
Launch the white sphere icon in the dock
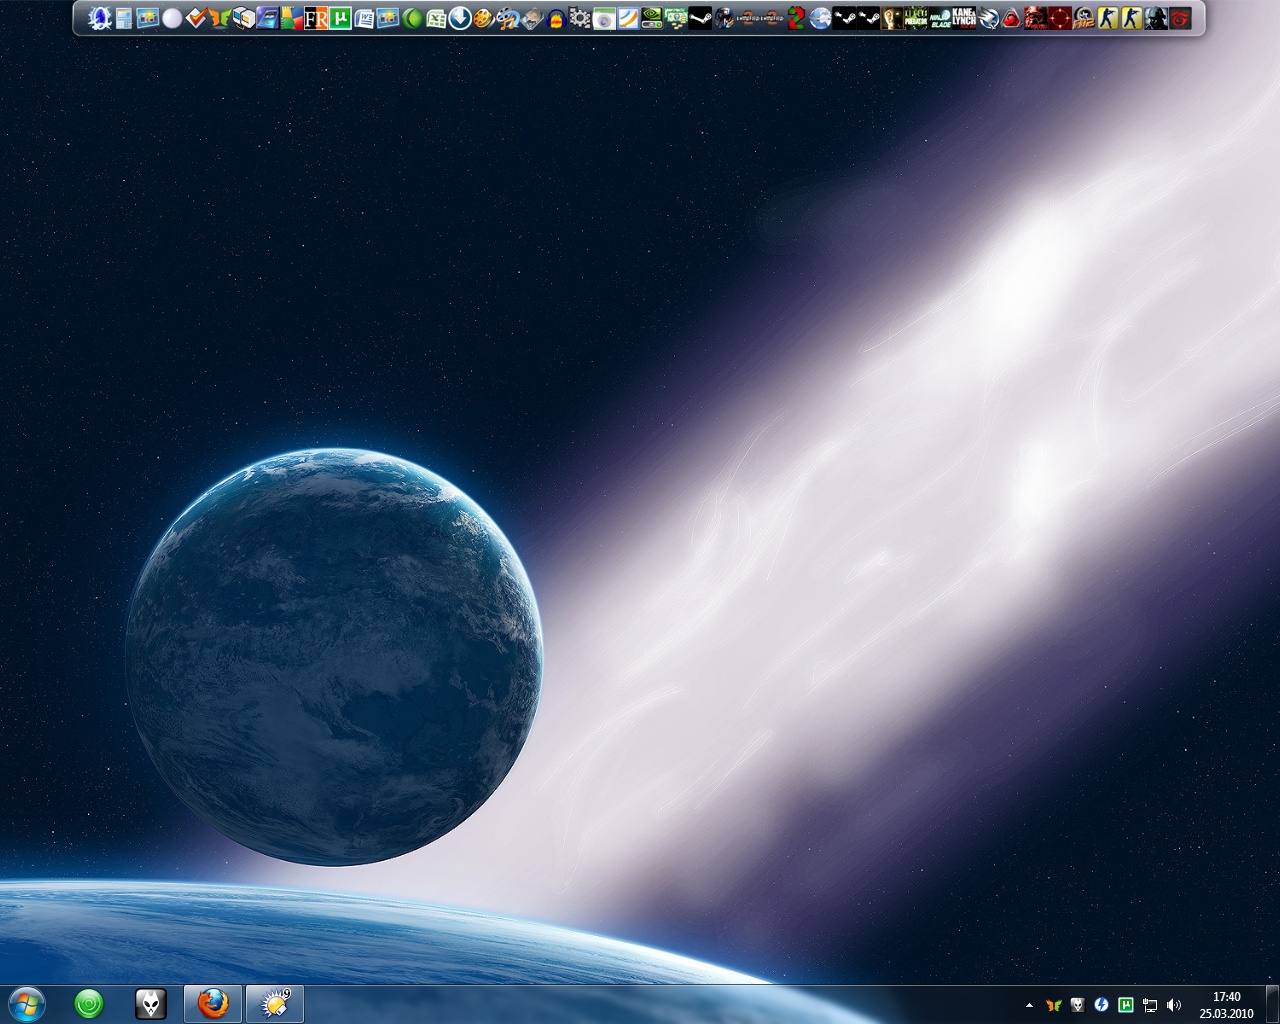pos(172,18)
